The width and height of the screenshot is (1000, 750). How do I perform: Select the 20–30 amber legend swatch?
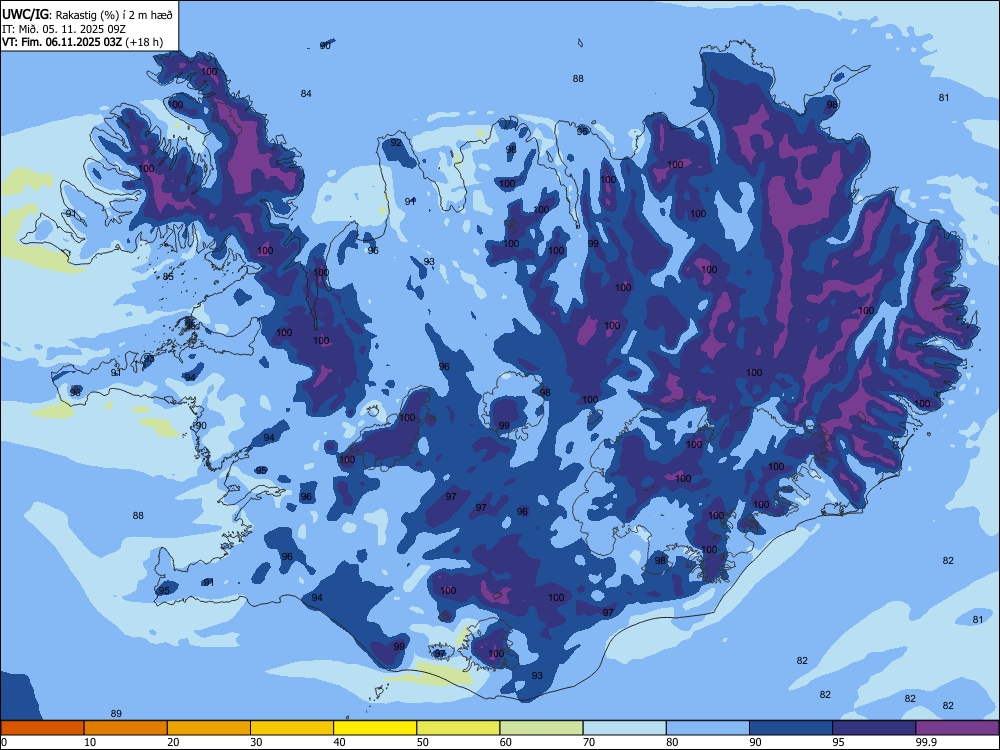pyautogui.click(x=209, y=728)
